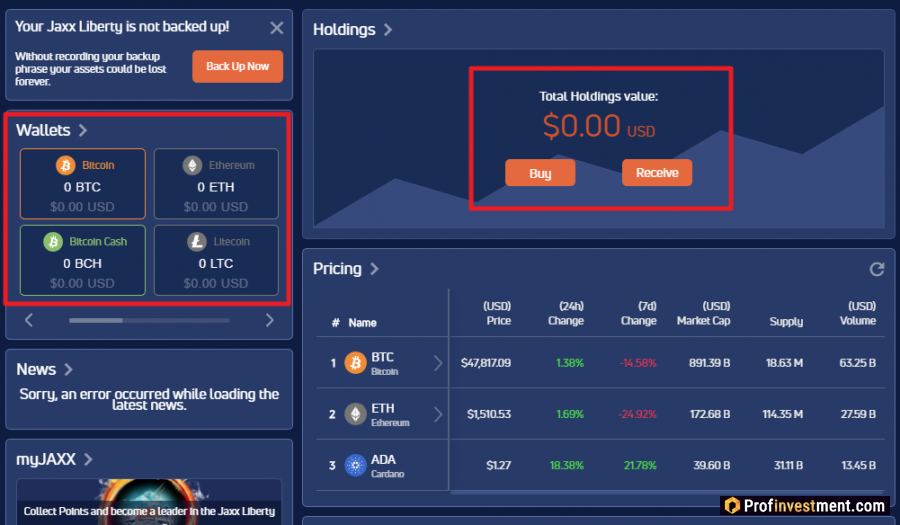Sort pricing by (USD) Price column header
The image size is (900, 525).
[497, 313]
